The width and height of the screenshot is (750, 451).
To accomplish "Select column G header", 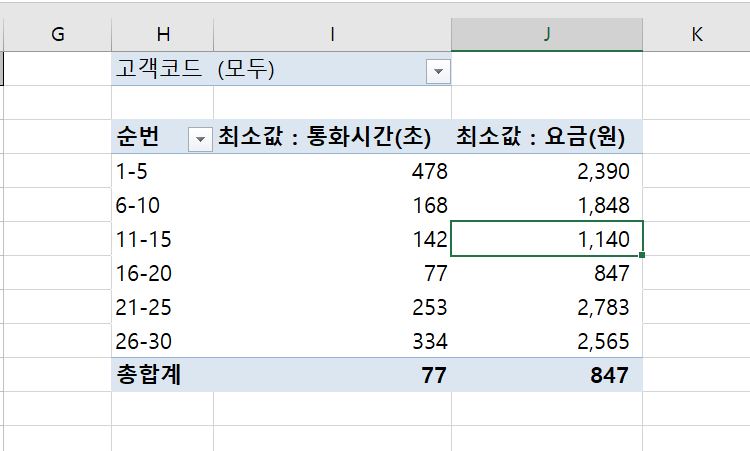I will coord(57,34).
